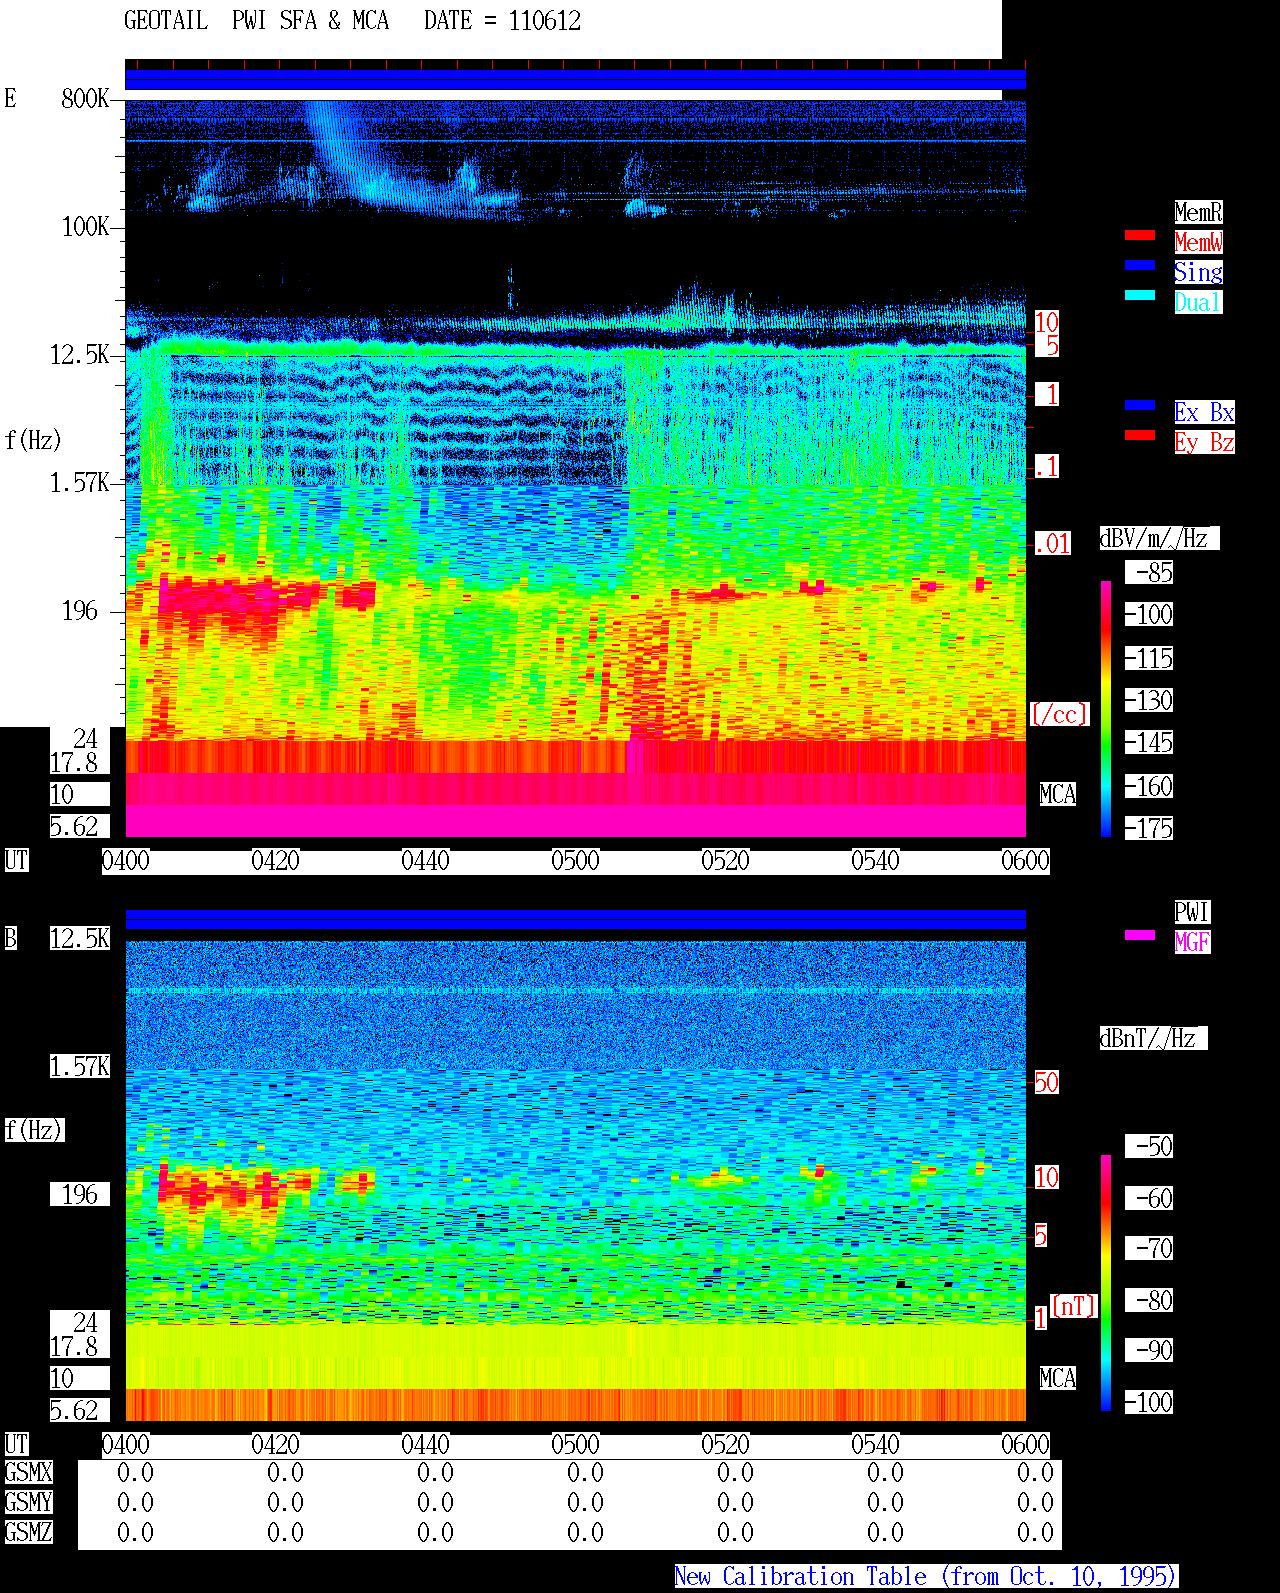This screenshot has width=1280, height=1593.
Task: Click the dBnT/√Hz color scale bar
Action: coord(1106,1283)
